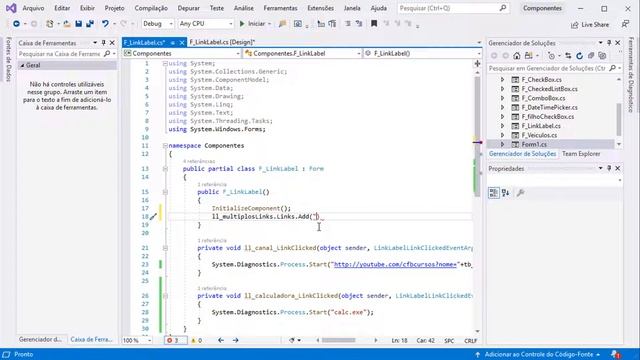The image size is (640, 360).
Task: Switch to Team Explorer tab
Action: coord(581,154)
